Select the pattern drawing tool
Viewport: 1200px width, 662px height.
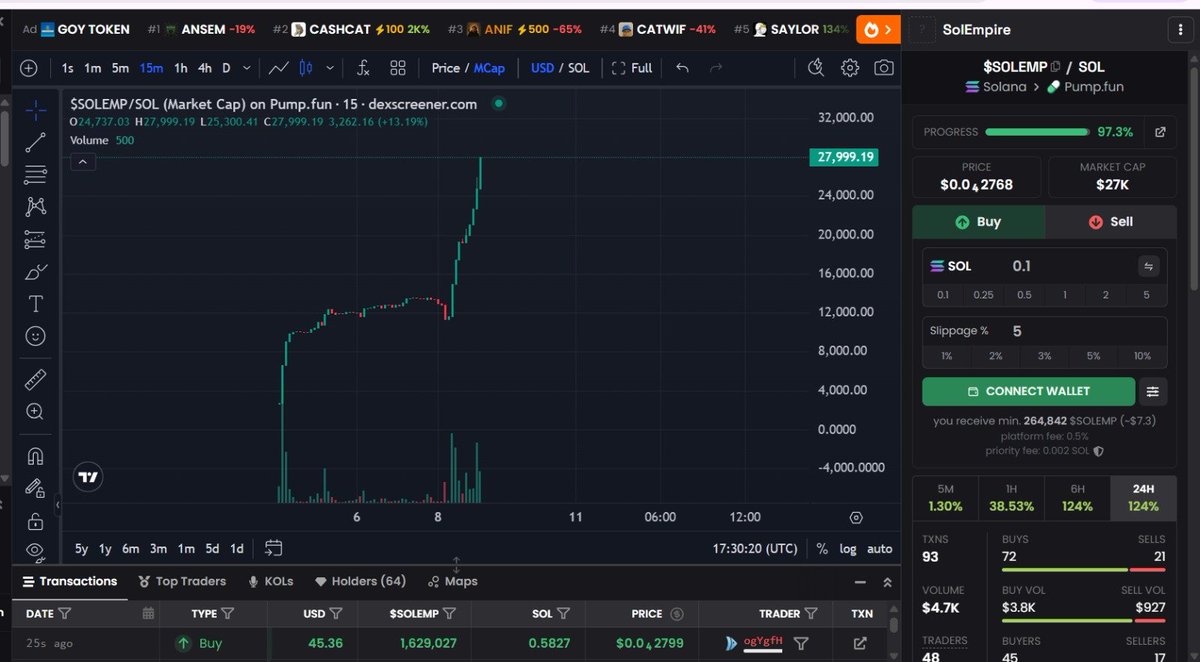coord(36,207)
